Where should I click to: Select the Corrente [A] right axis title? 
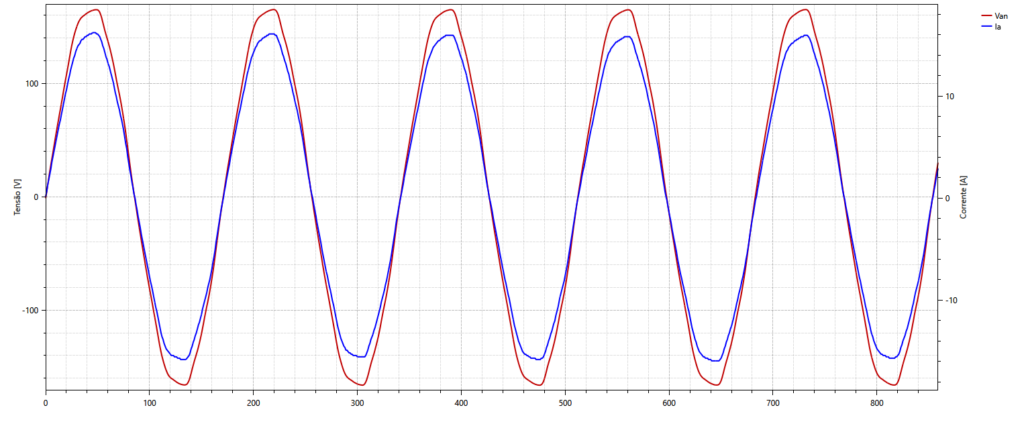click(x=963, y=197)
